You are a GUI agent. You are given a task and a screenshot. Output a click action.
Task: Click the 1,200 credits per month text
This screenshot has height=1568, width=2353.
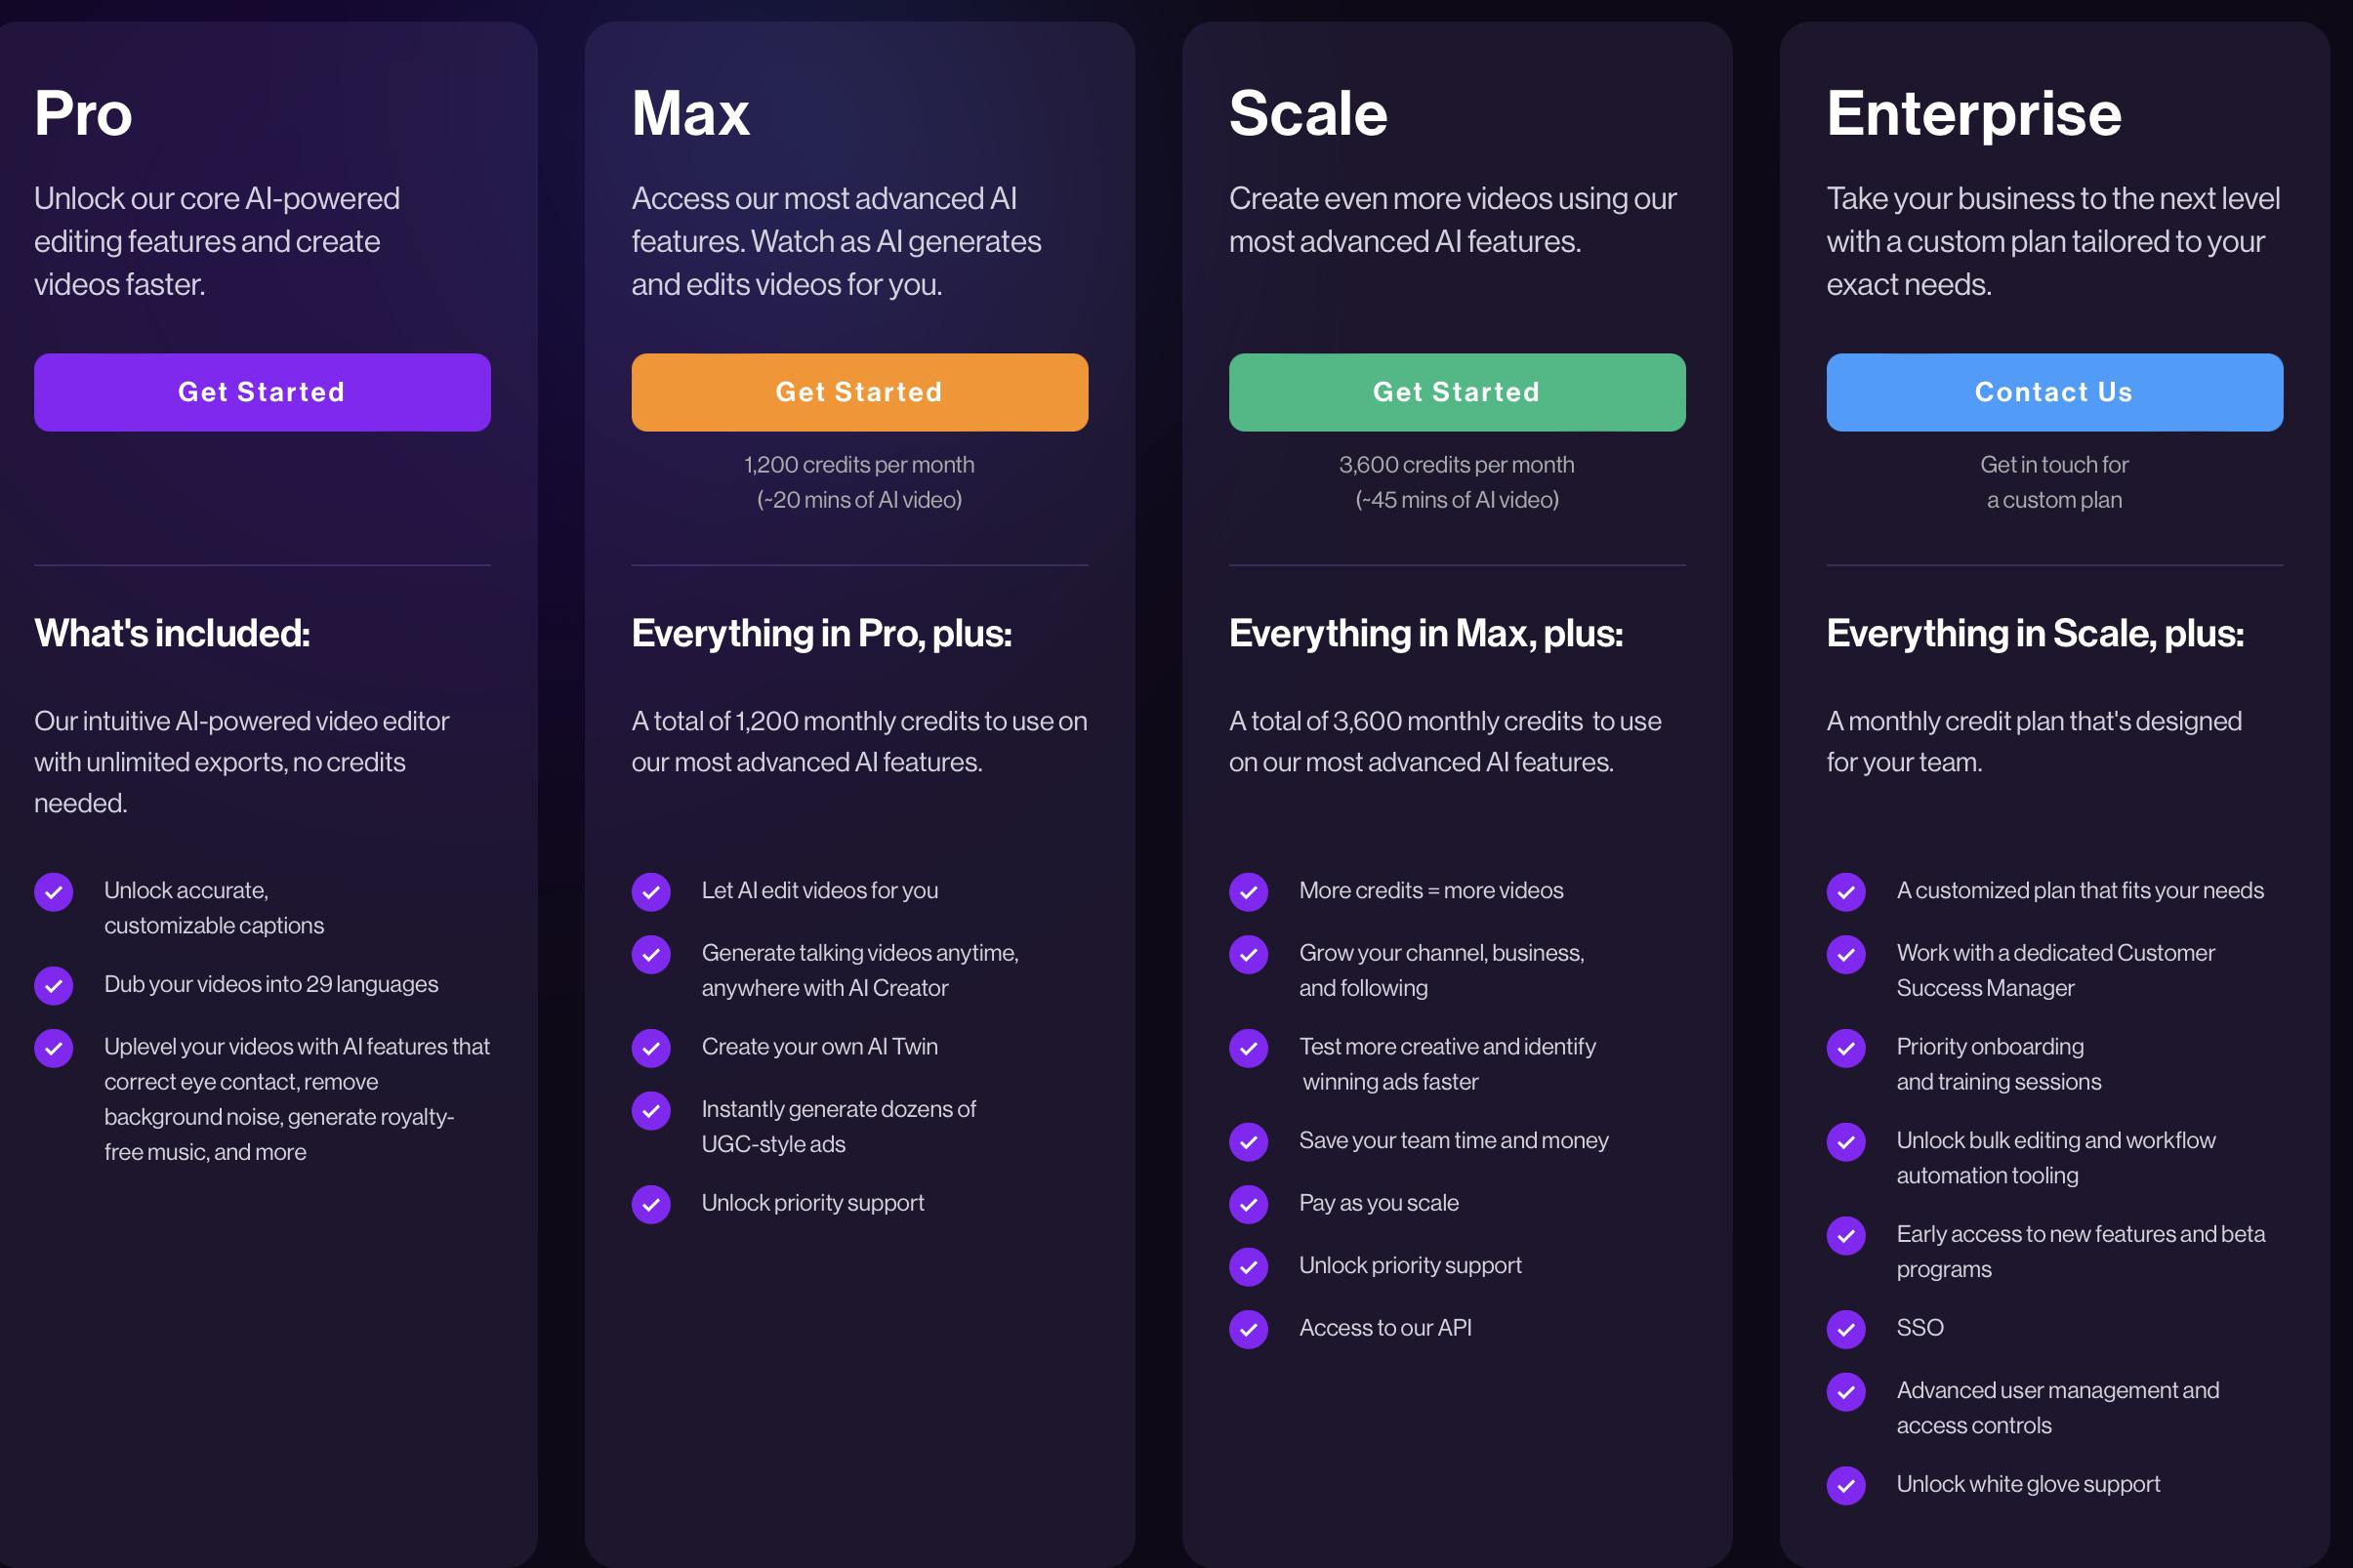pyautogui.click(x=859, y=465)
